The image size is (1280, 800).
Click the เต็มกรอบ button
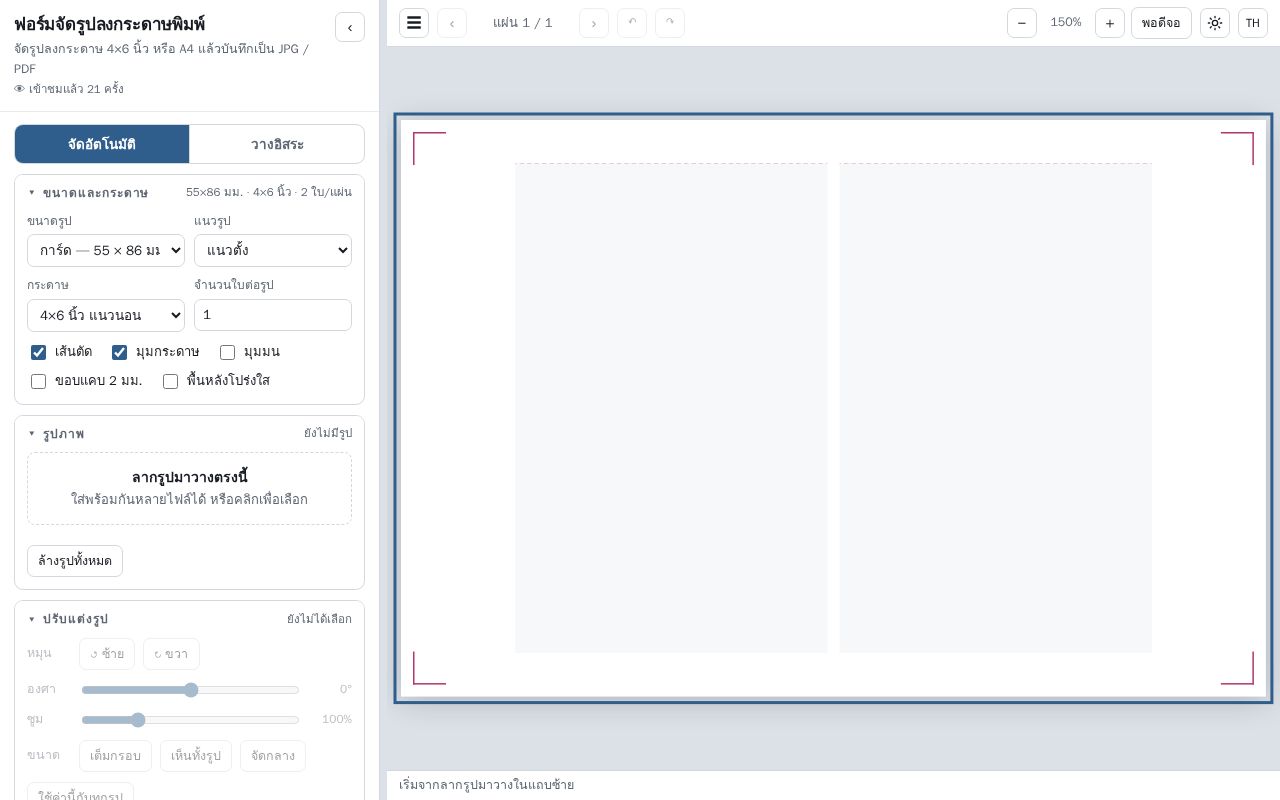115,756
